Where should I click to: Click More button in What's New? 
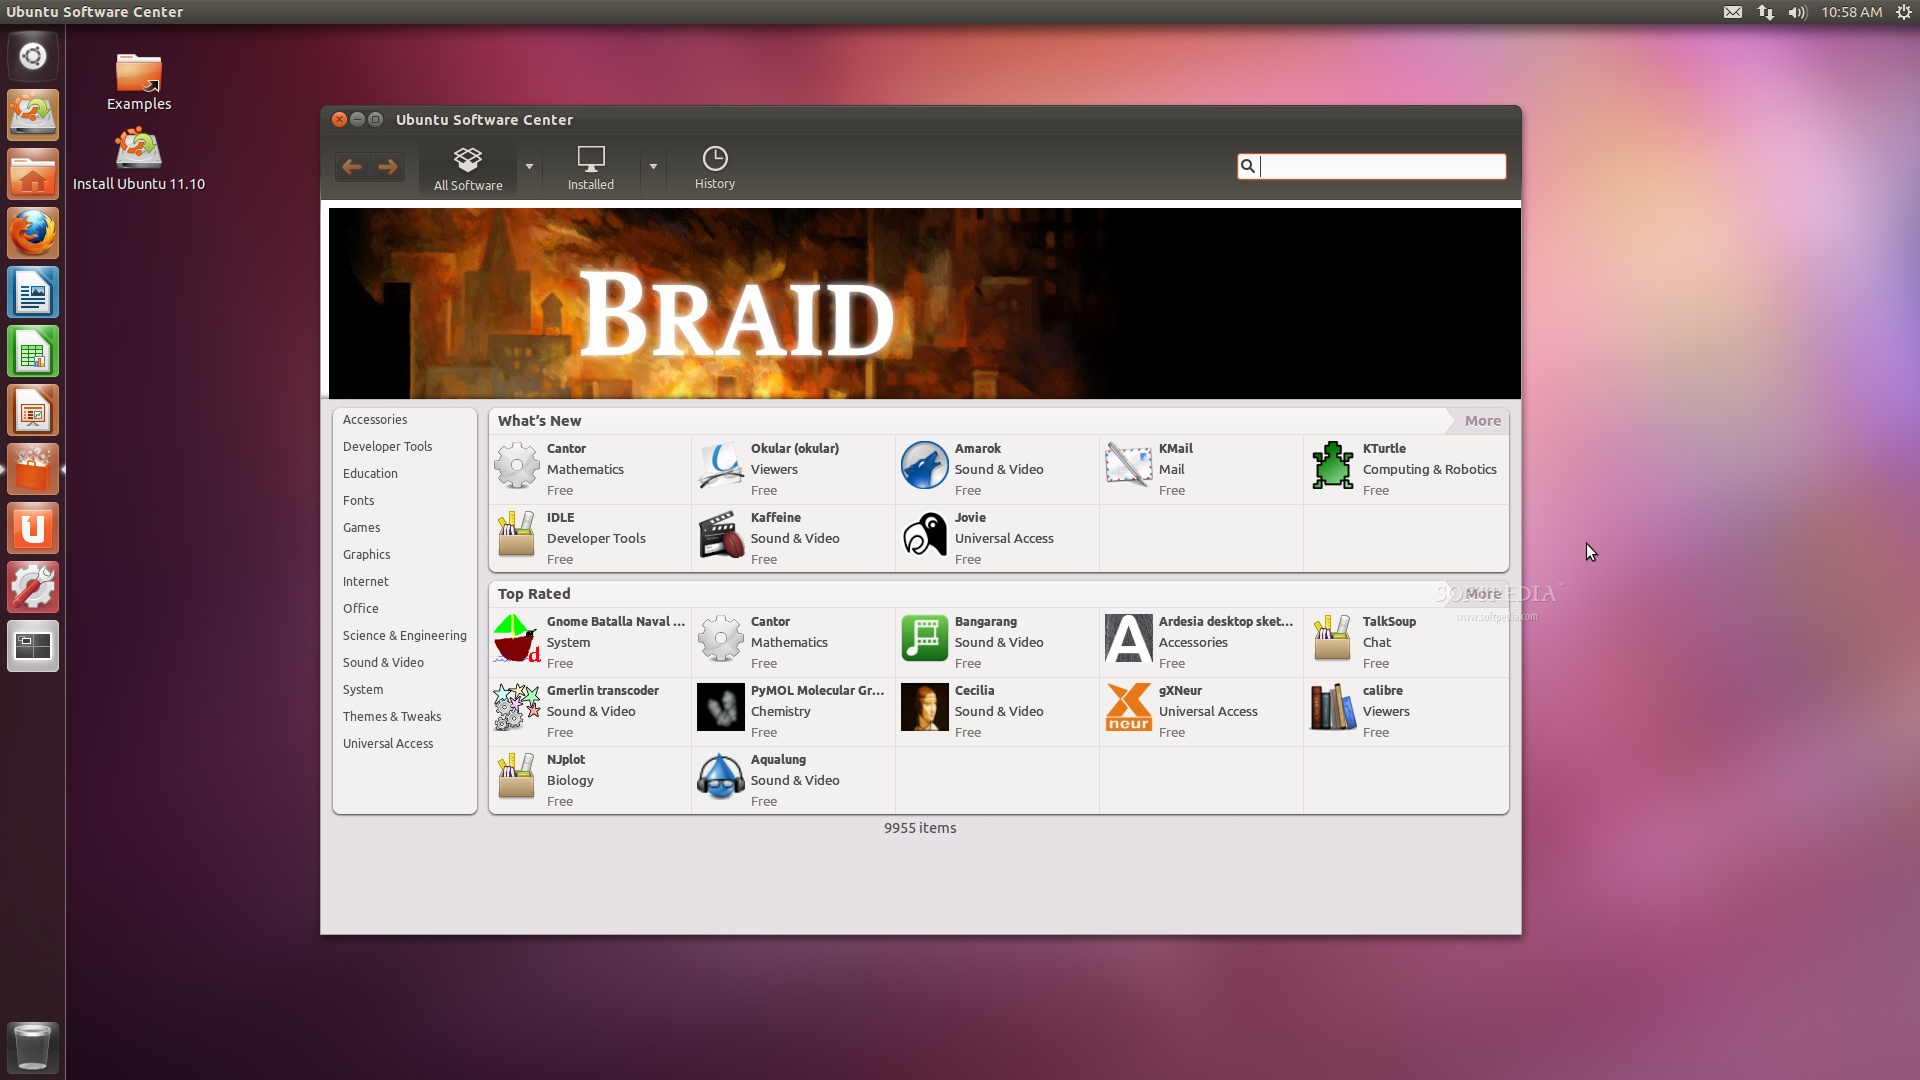point(1482,421)
